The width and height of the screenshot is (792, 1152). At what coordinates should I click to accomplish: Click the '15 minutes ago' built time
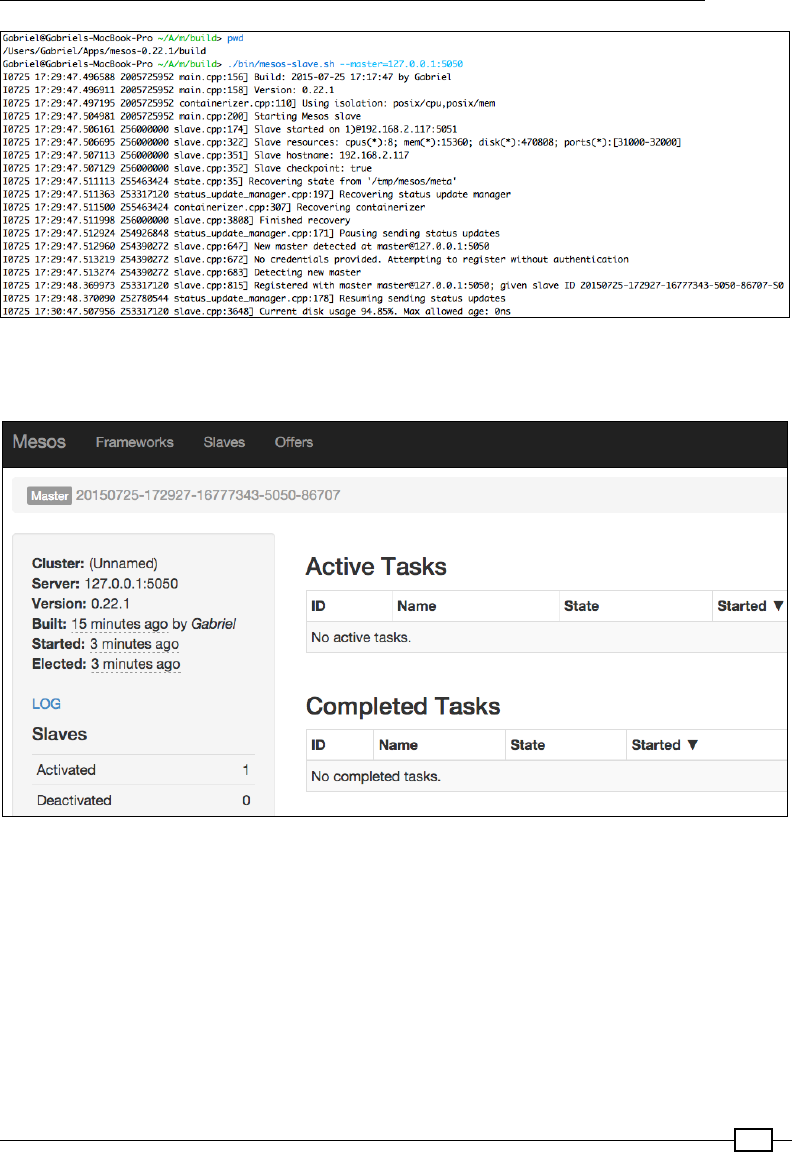pyautogui.click(x=120, y=624)
